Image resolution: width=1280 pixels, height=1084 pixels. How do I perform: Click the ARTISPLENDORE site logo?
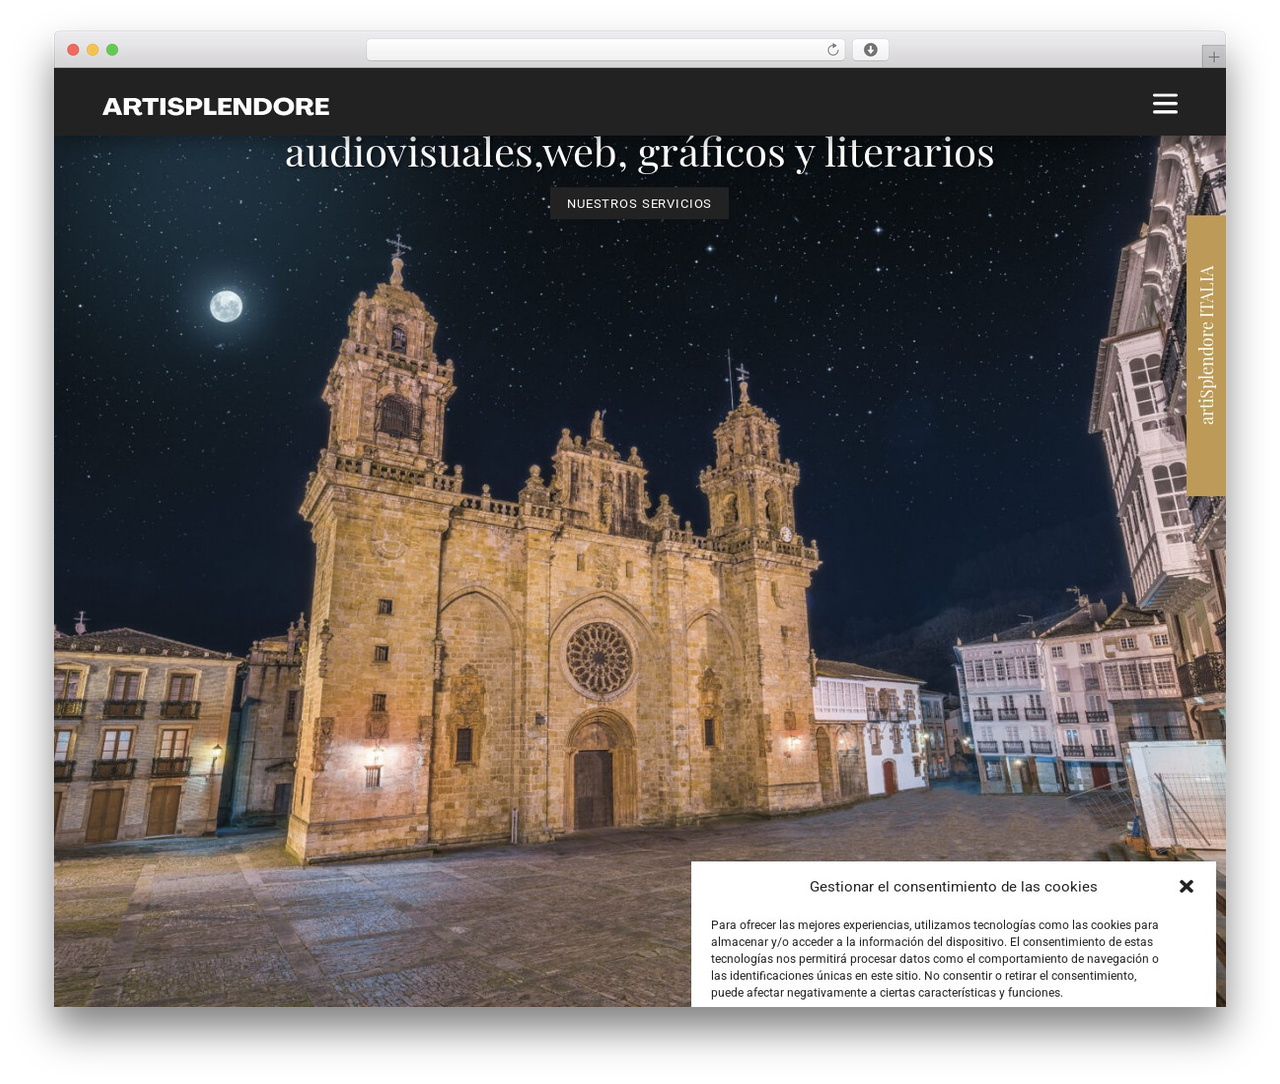click(x=215, y=106)
